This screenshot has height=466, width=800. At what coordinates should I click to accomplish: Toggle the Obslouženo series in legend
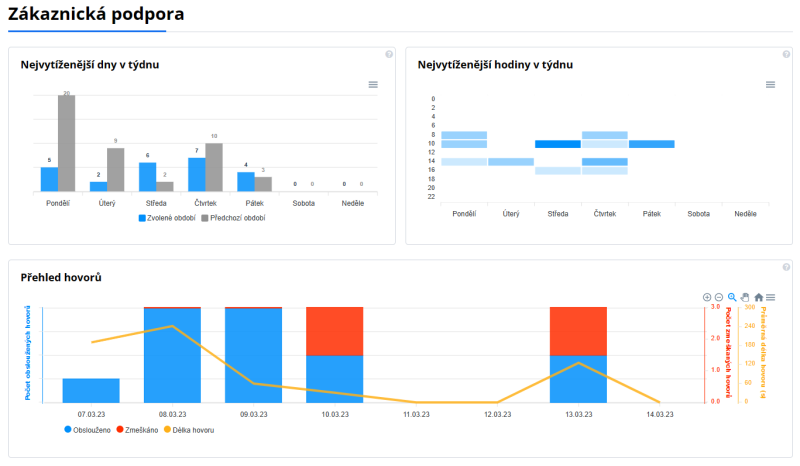[92, 430]
